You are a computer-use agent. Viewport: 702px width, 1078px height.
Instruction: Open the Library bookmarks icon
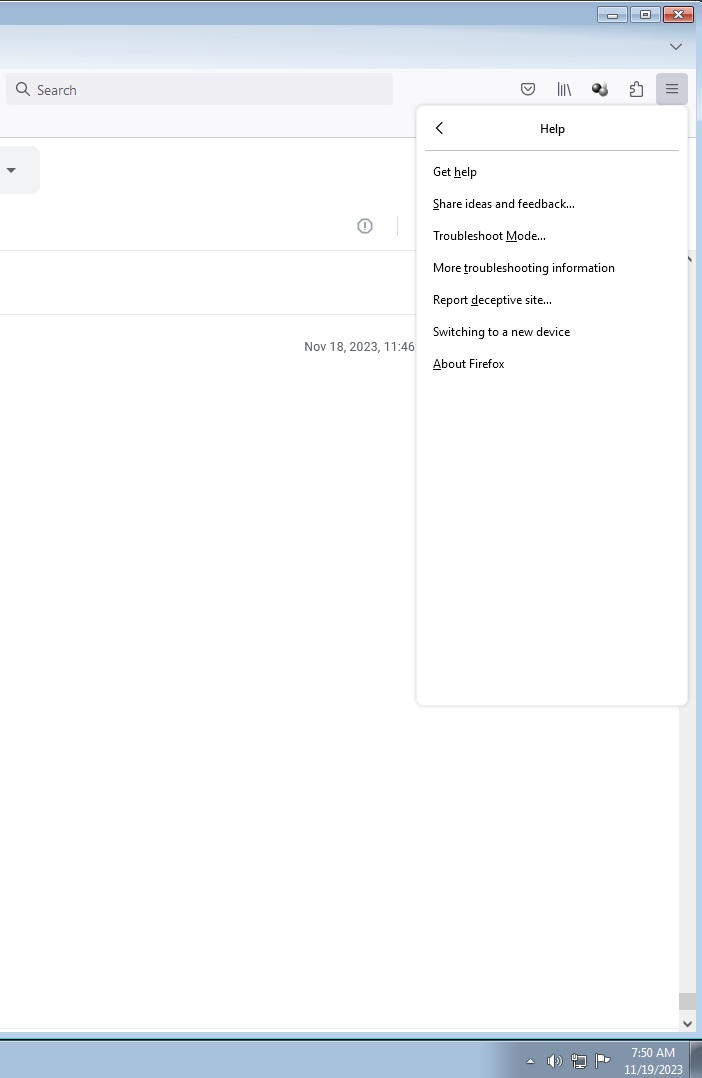[x=564, y=89]
